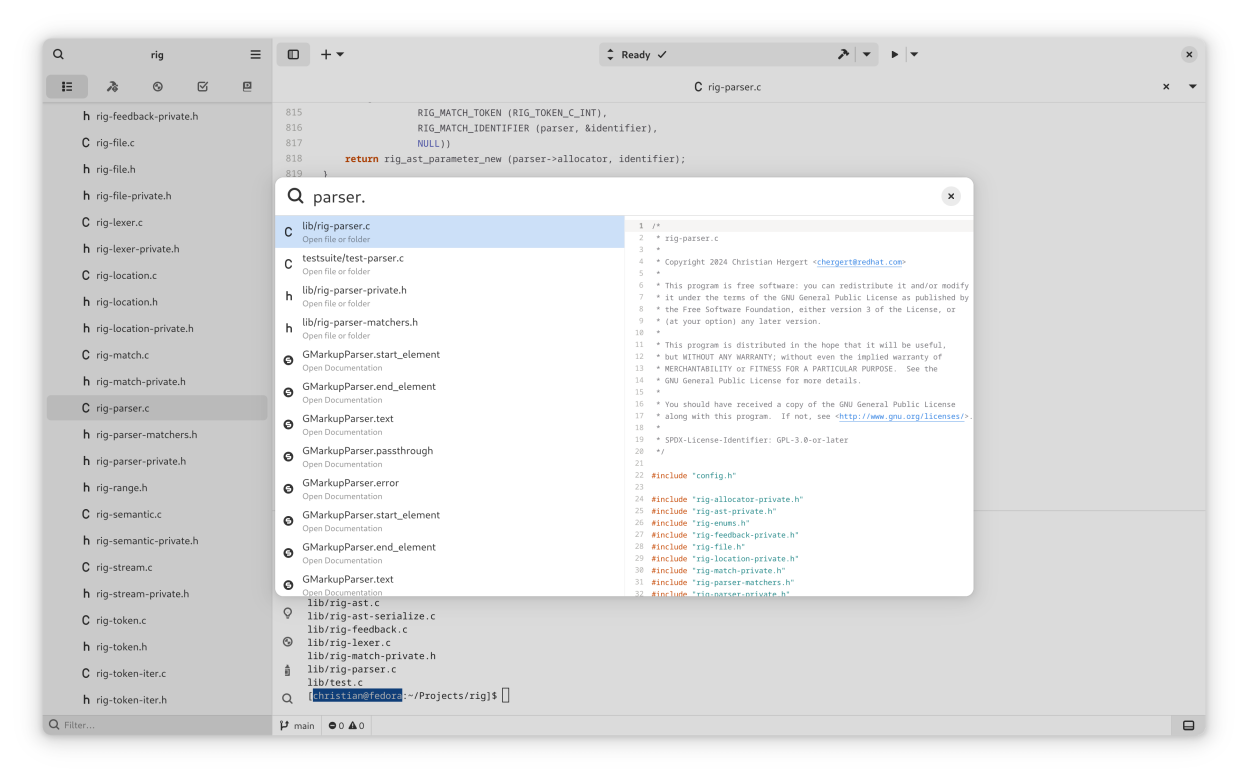
Task: Toggle the left sidebar panel visibility
Action: click(x=293, y=55)
